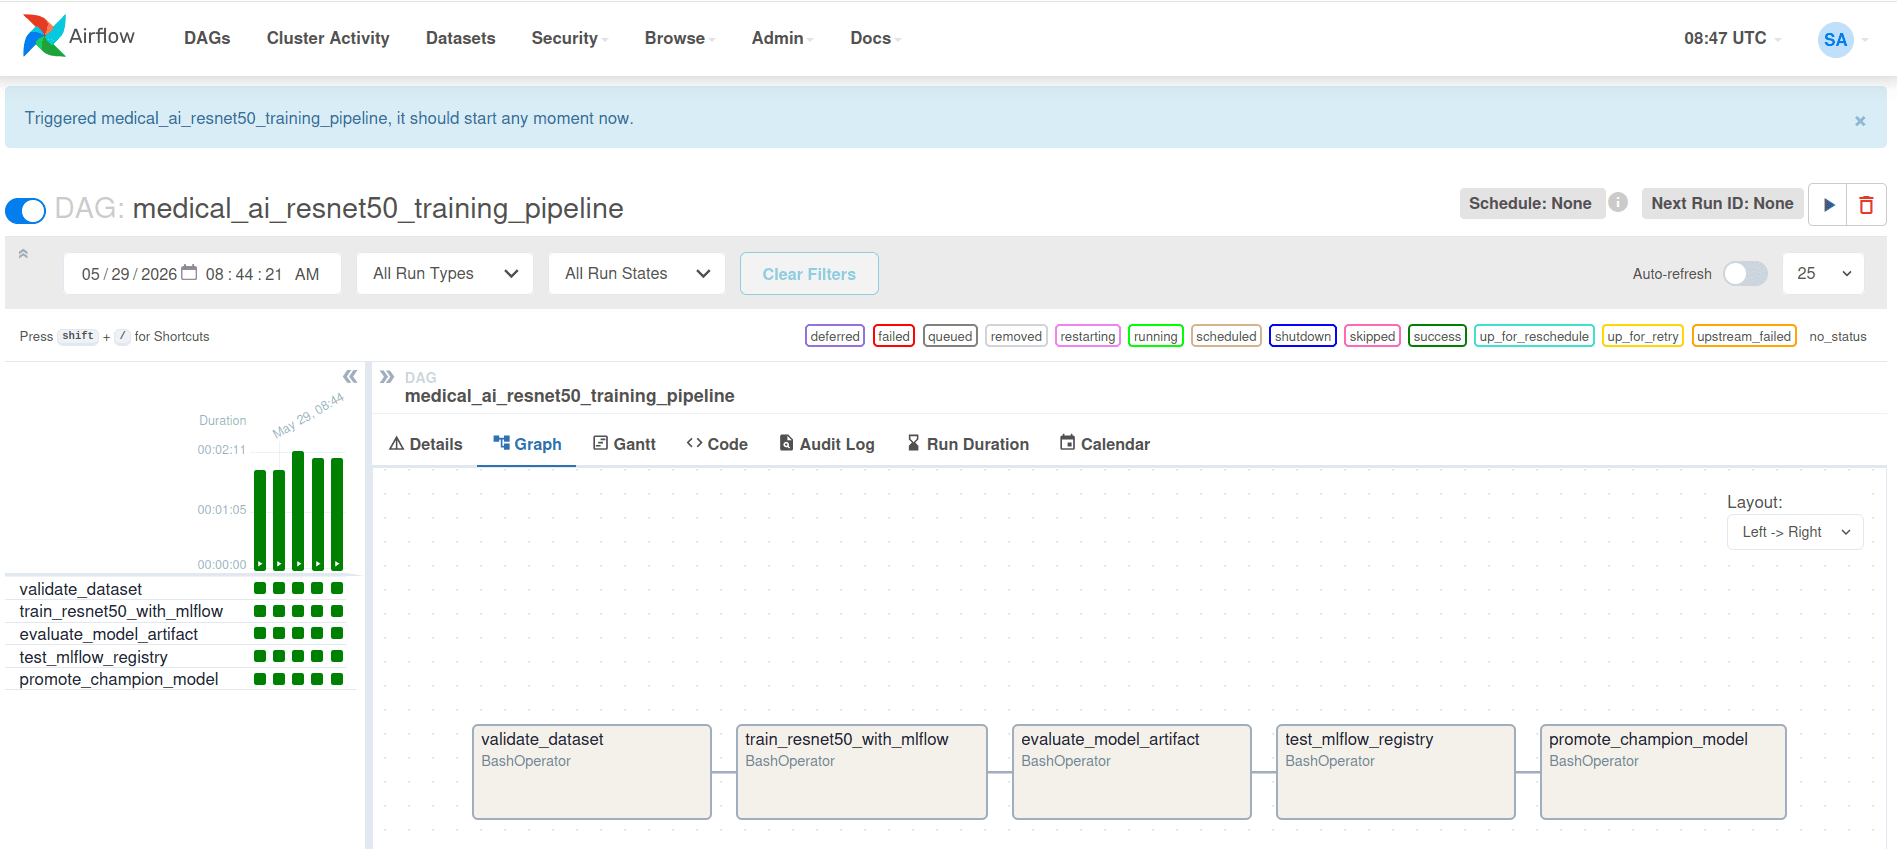Select the validate_dataset graph node

(592, 772)
